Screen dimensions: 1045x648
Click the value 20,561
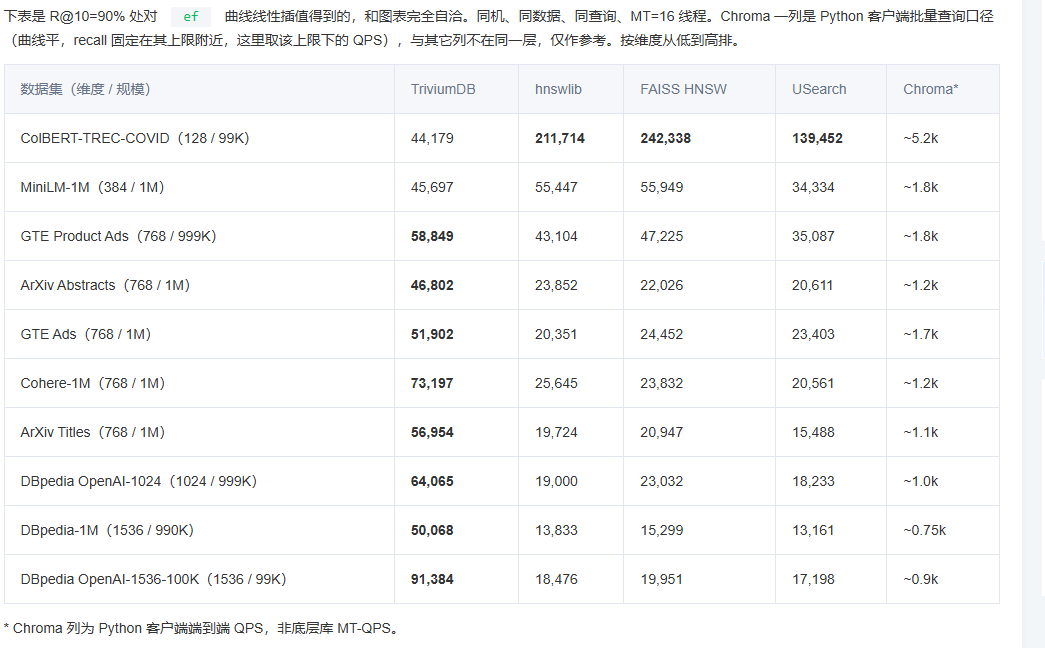coord(812,383)
